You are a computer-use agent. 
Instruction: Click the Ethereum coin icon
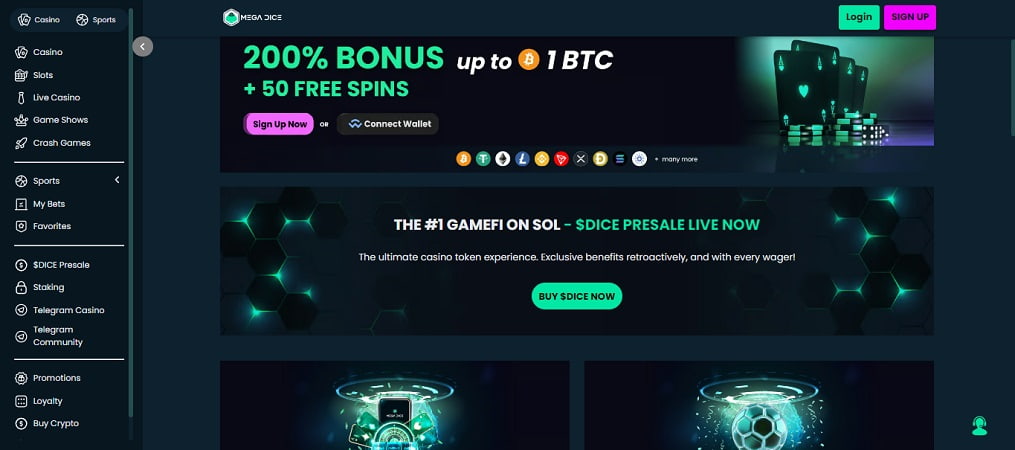click(x=503, y=159)
